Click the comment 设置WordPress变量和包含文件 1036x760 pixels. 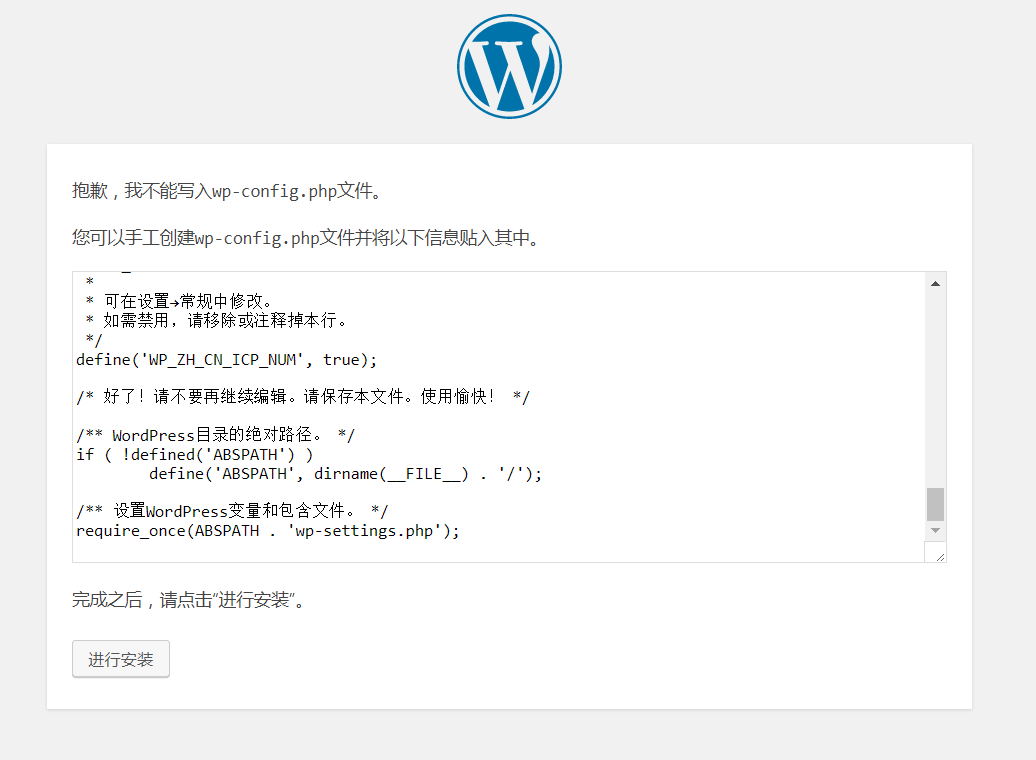[x=232, y=511]
